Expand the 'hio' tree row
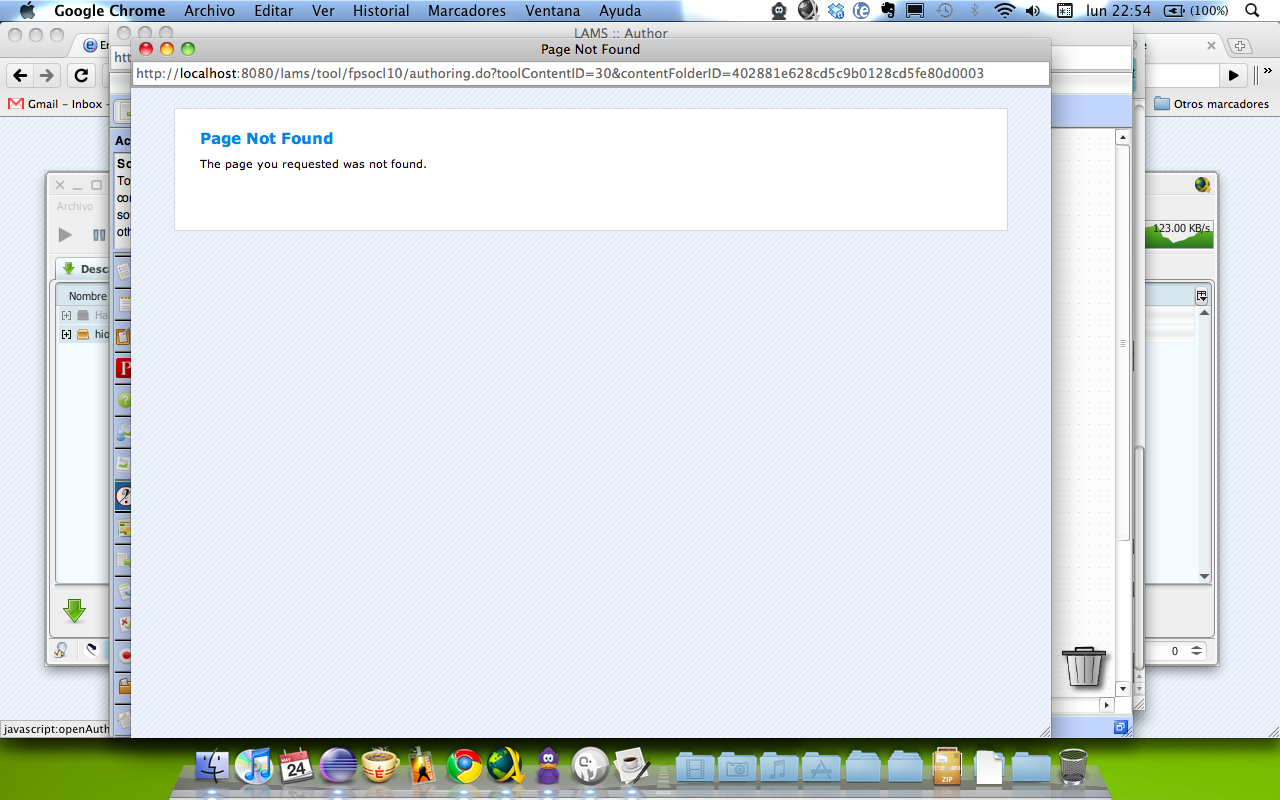Viewport: 1280px width, 800px height. [x=66, y=334]
